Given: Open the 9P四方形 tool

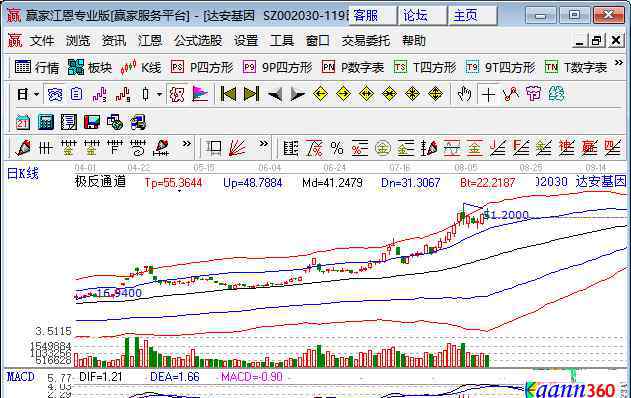Looking at the screenshot, I should pos(277,67).
